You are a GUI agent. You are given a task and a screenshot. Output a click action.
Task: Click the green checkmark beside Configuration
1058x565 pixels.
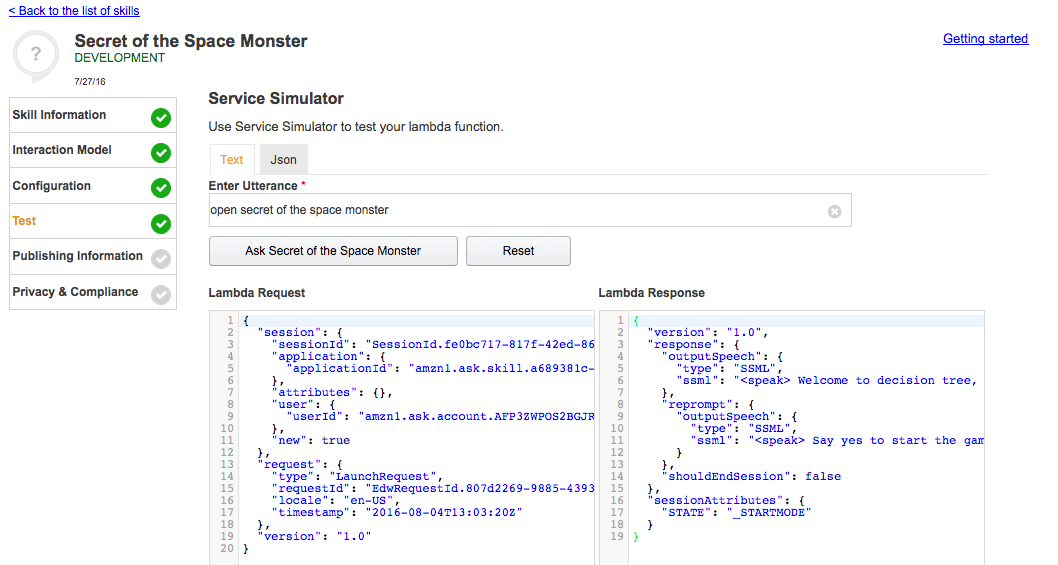tap(160, 188)
